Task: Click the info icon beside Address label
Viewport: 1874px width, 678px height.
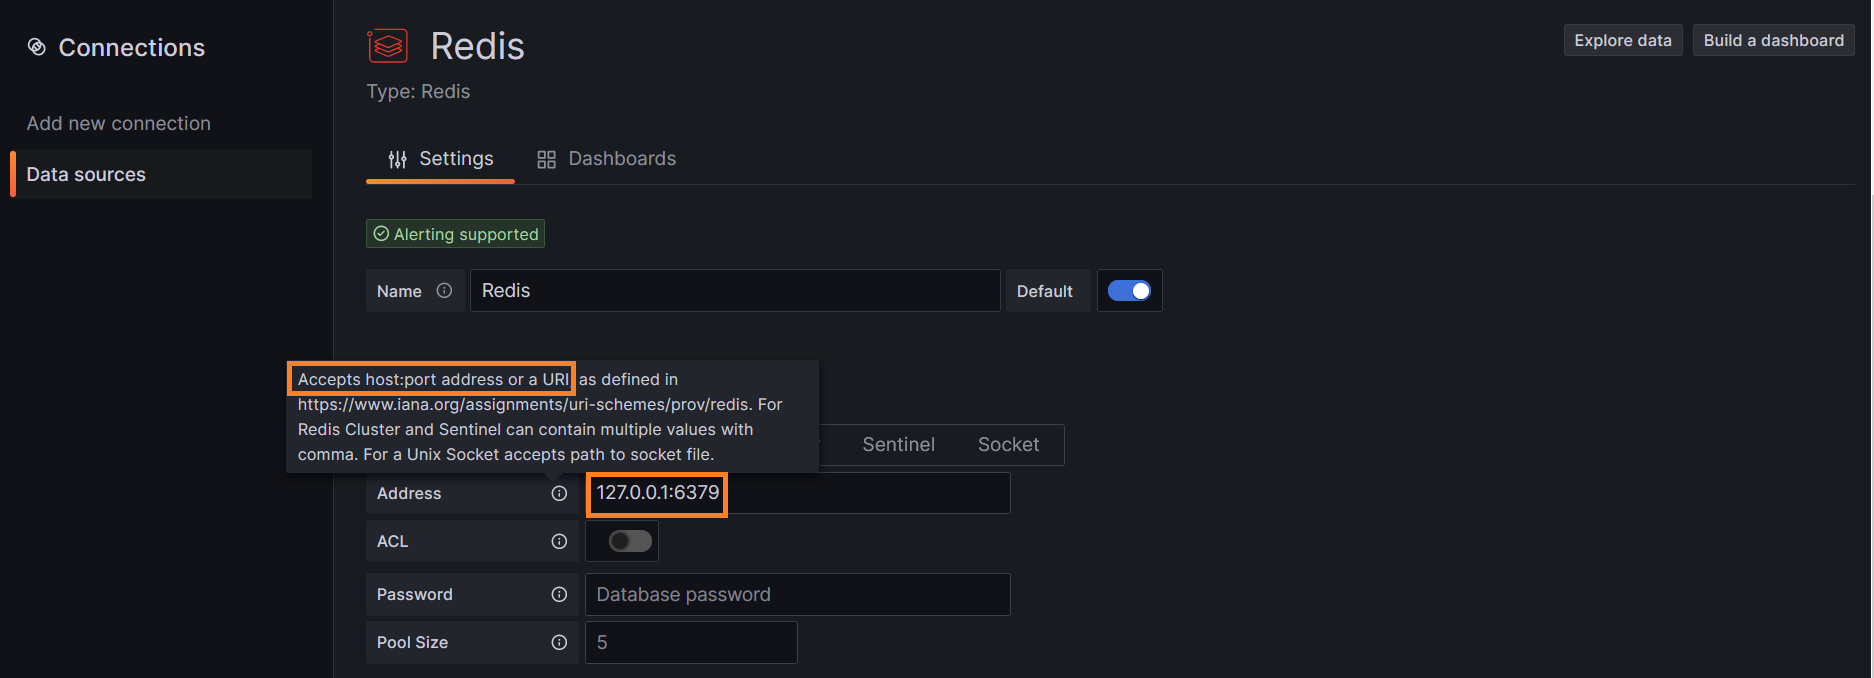Action: tap(559, 493)
